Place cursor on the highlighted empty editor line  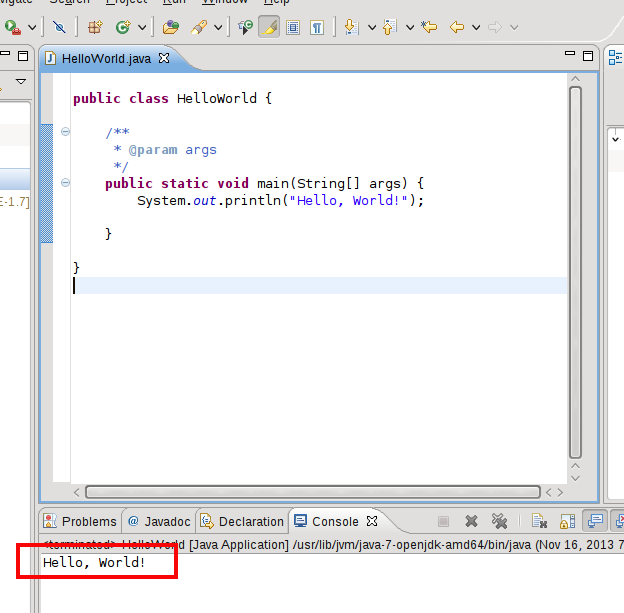[319, 285]
